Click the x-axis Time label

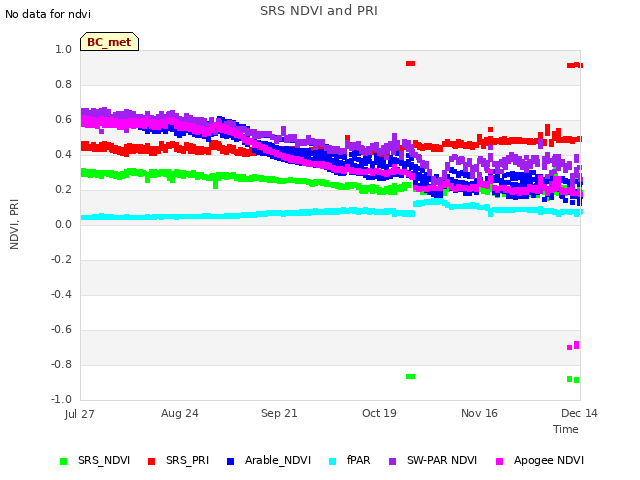(566, 429)
